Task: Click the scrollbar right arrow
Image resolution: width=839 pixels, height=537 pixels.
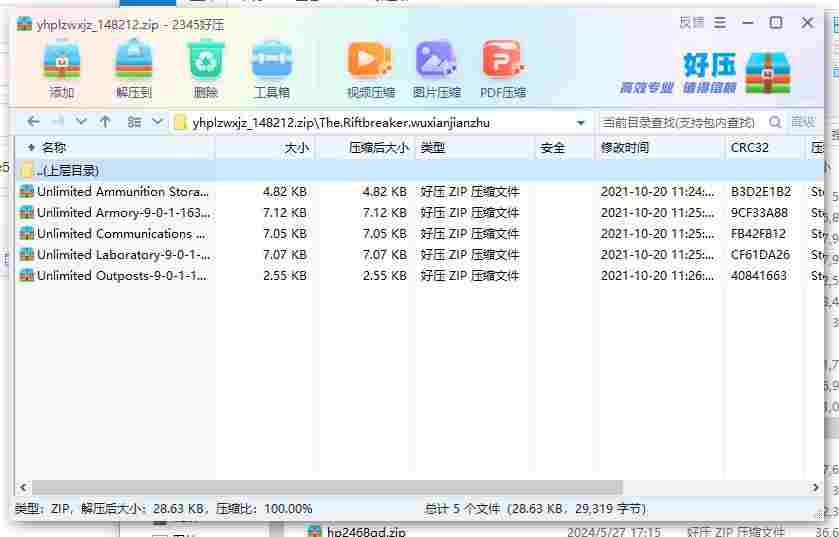Action: point(815,487)
